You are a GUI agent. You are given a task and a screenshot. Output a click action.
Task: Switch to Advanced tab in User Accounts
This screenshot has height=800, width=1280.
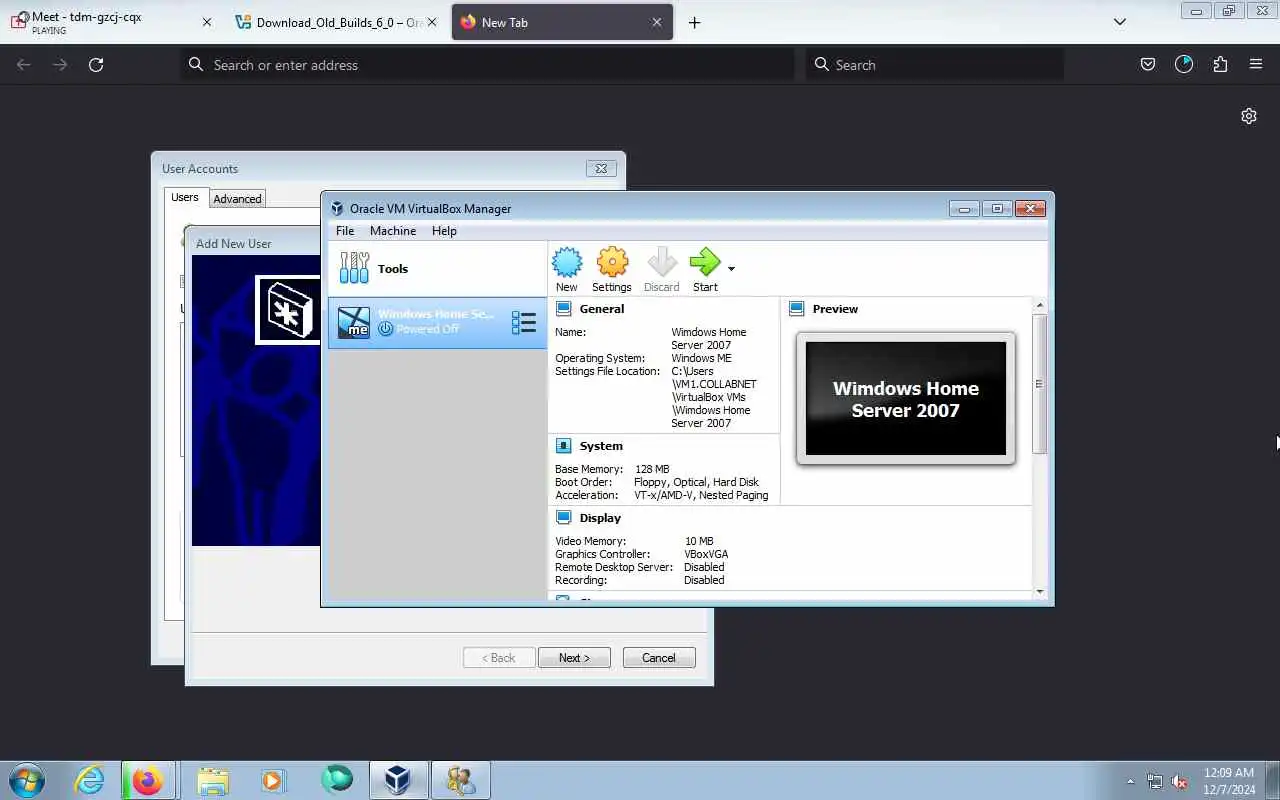coord(237,199)
